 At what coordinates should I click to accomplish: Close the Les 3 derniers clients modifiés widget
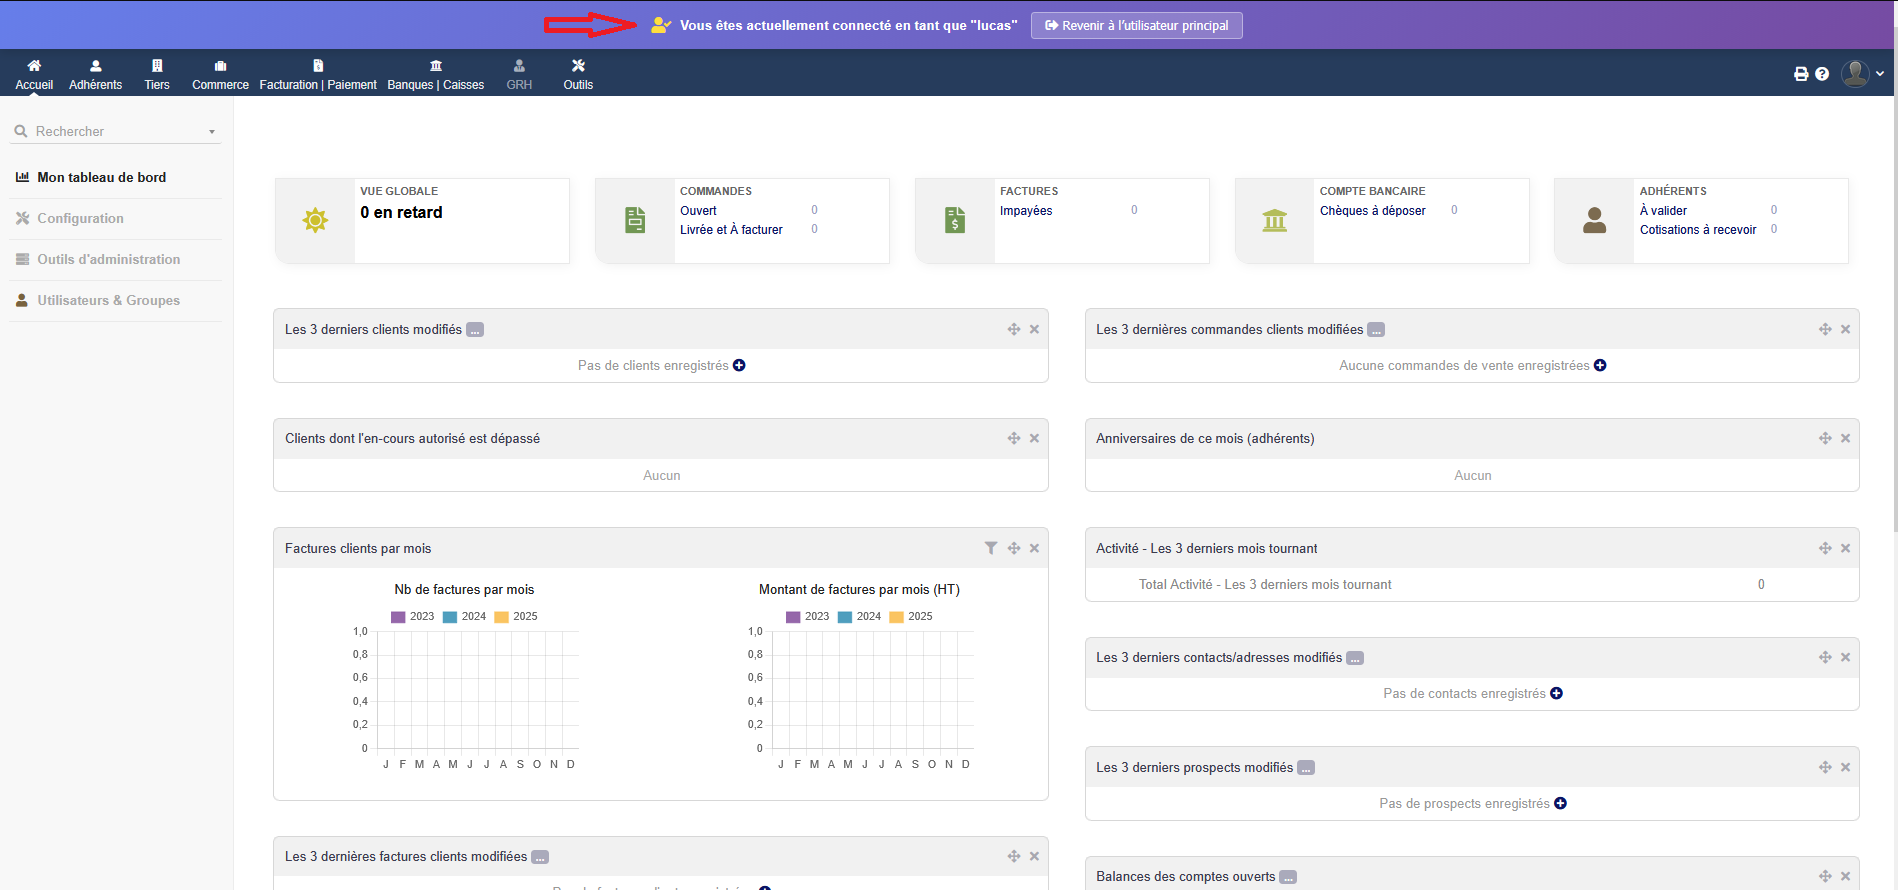[x=1034, y=329]
